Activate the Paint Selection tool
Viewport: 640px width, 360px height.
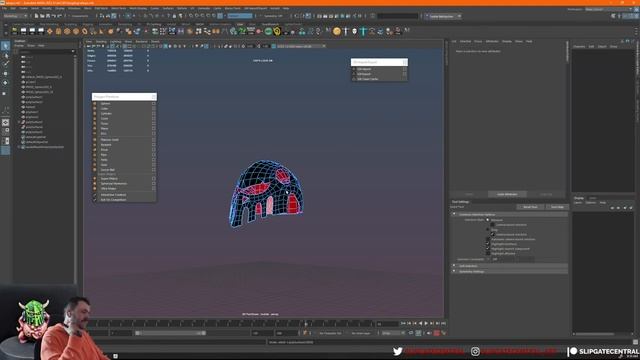[x=5, y=64]
